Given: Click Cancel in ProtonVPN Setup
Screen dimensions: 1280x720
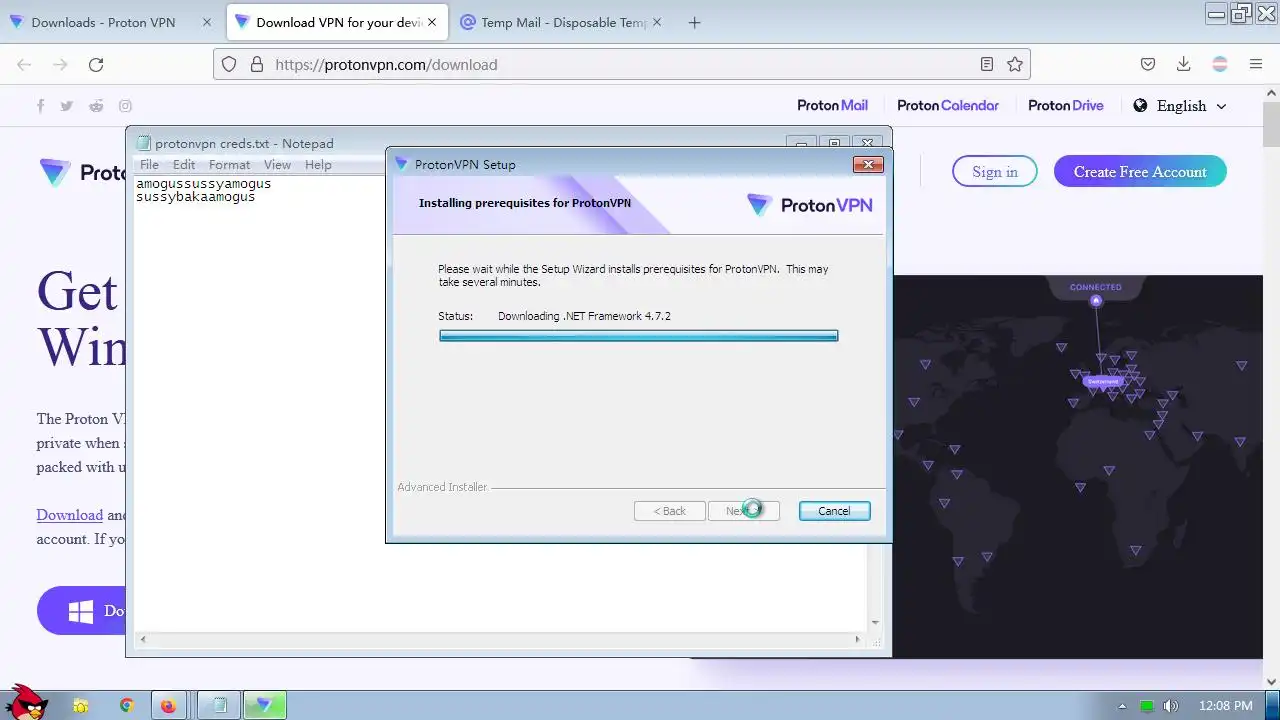Looking at the screenshot, I should (834, 511).
